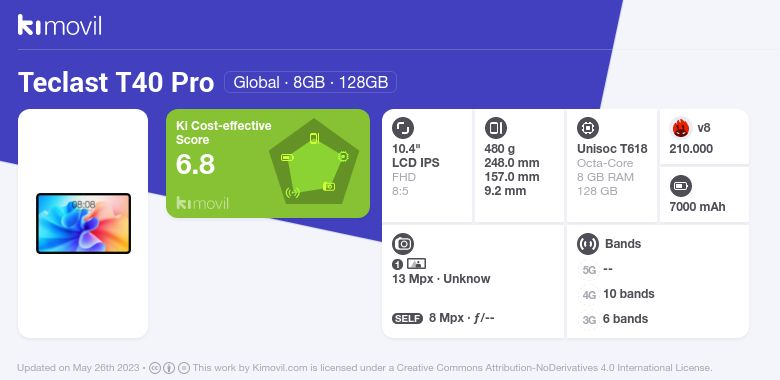Viewport: 780px width, 380px height.
Task: Click the Creative Commons CC icon
Action: coord(155,368)
